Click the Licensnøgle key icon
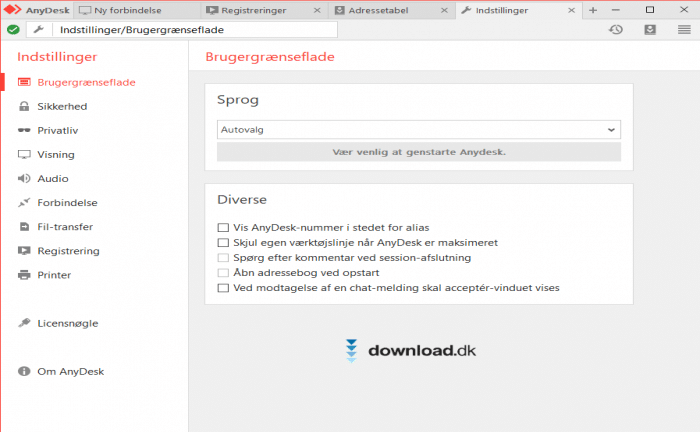The width and height of the screenshot is (700, 432). 24,323
